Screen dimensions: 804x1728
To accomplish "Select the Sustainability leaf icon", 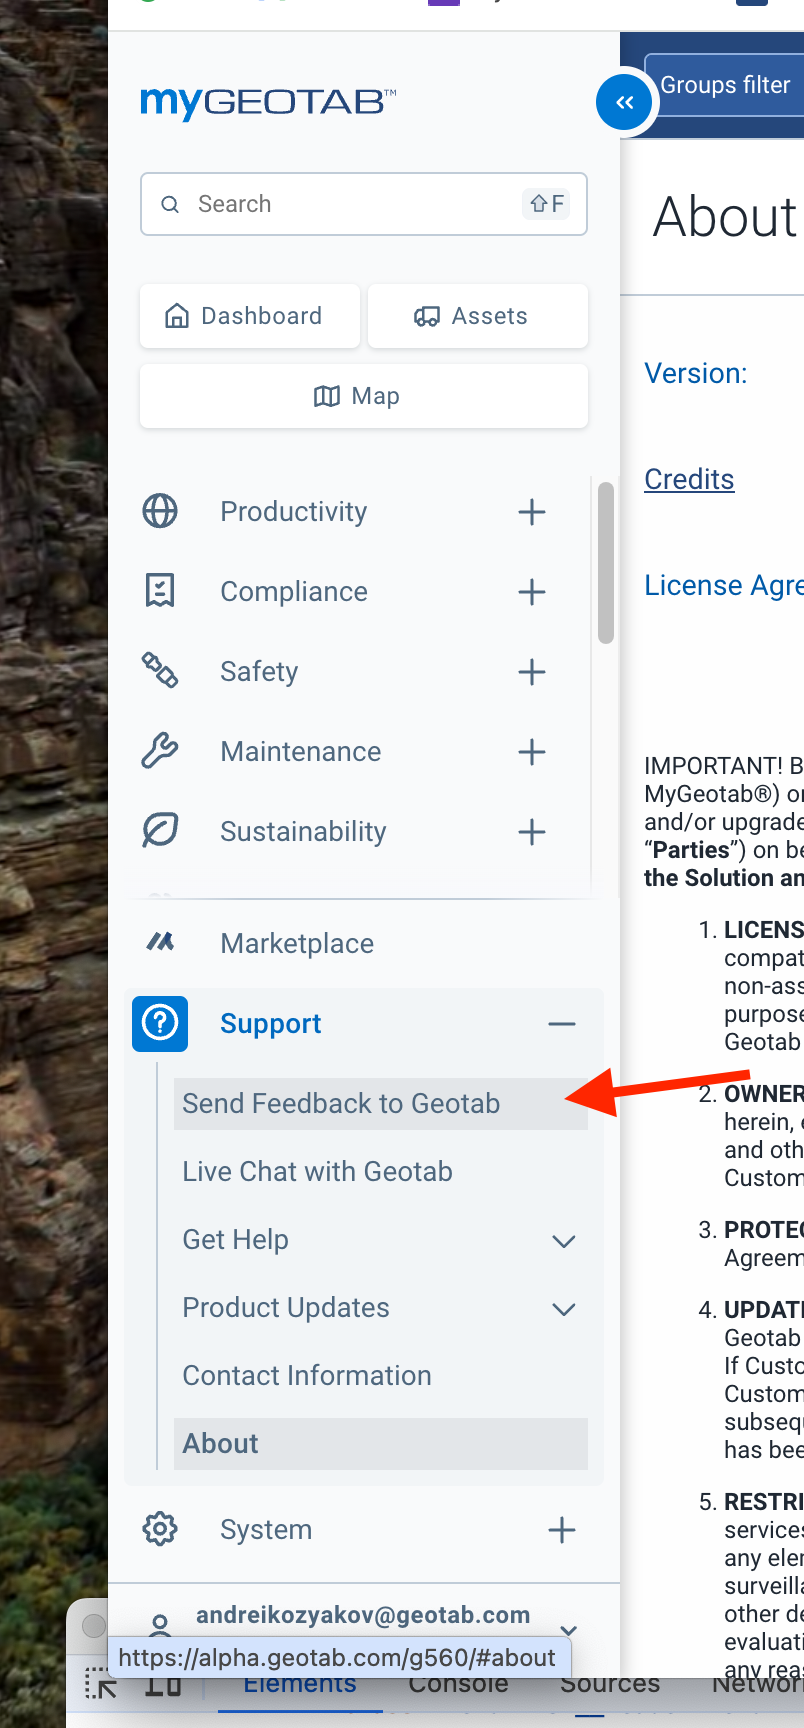I will pyautogui.click(x=159, y=831).
